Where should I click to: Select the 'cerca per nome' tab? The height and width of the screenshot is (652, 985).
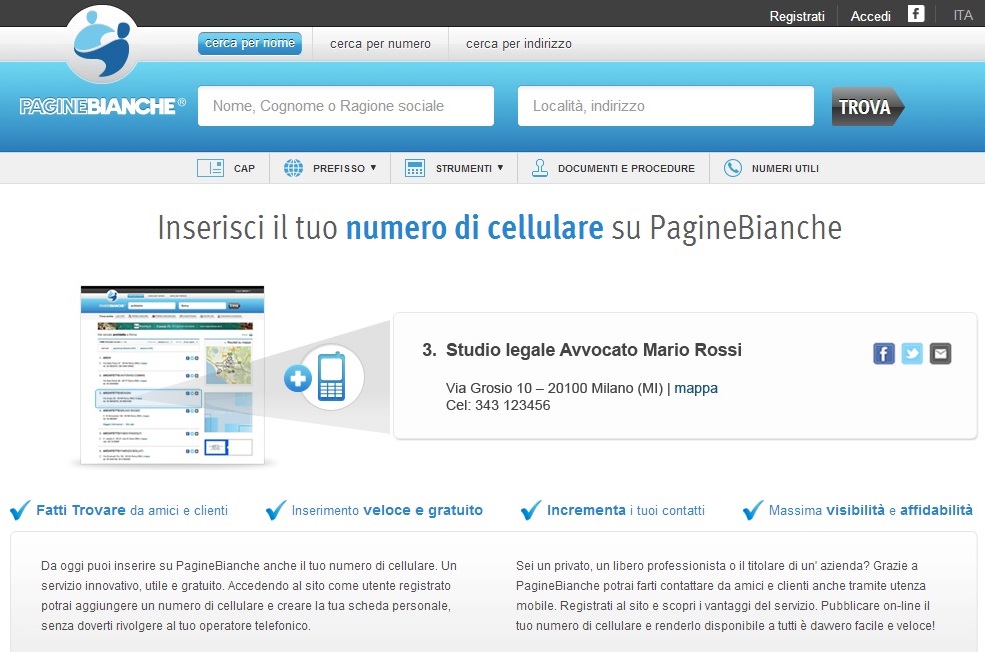tap(250, 43)
